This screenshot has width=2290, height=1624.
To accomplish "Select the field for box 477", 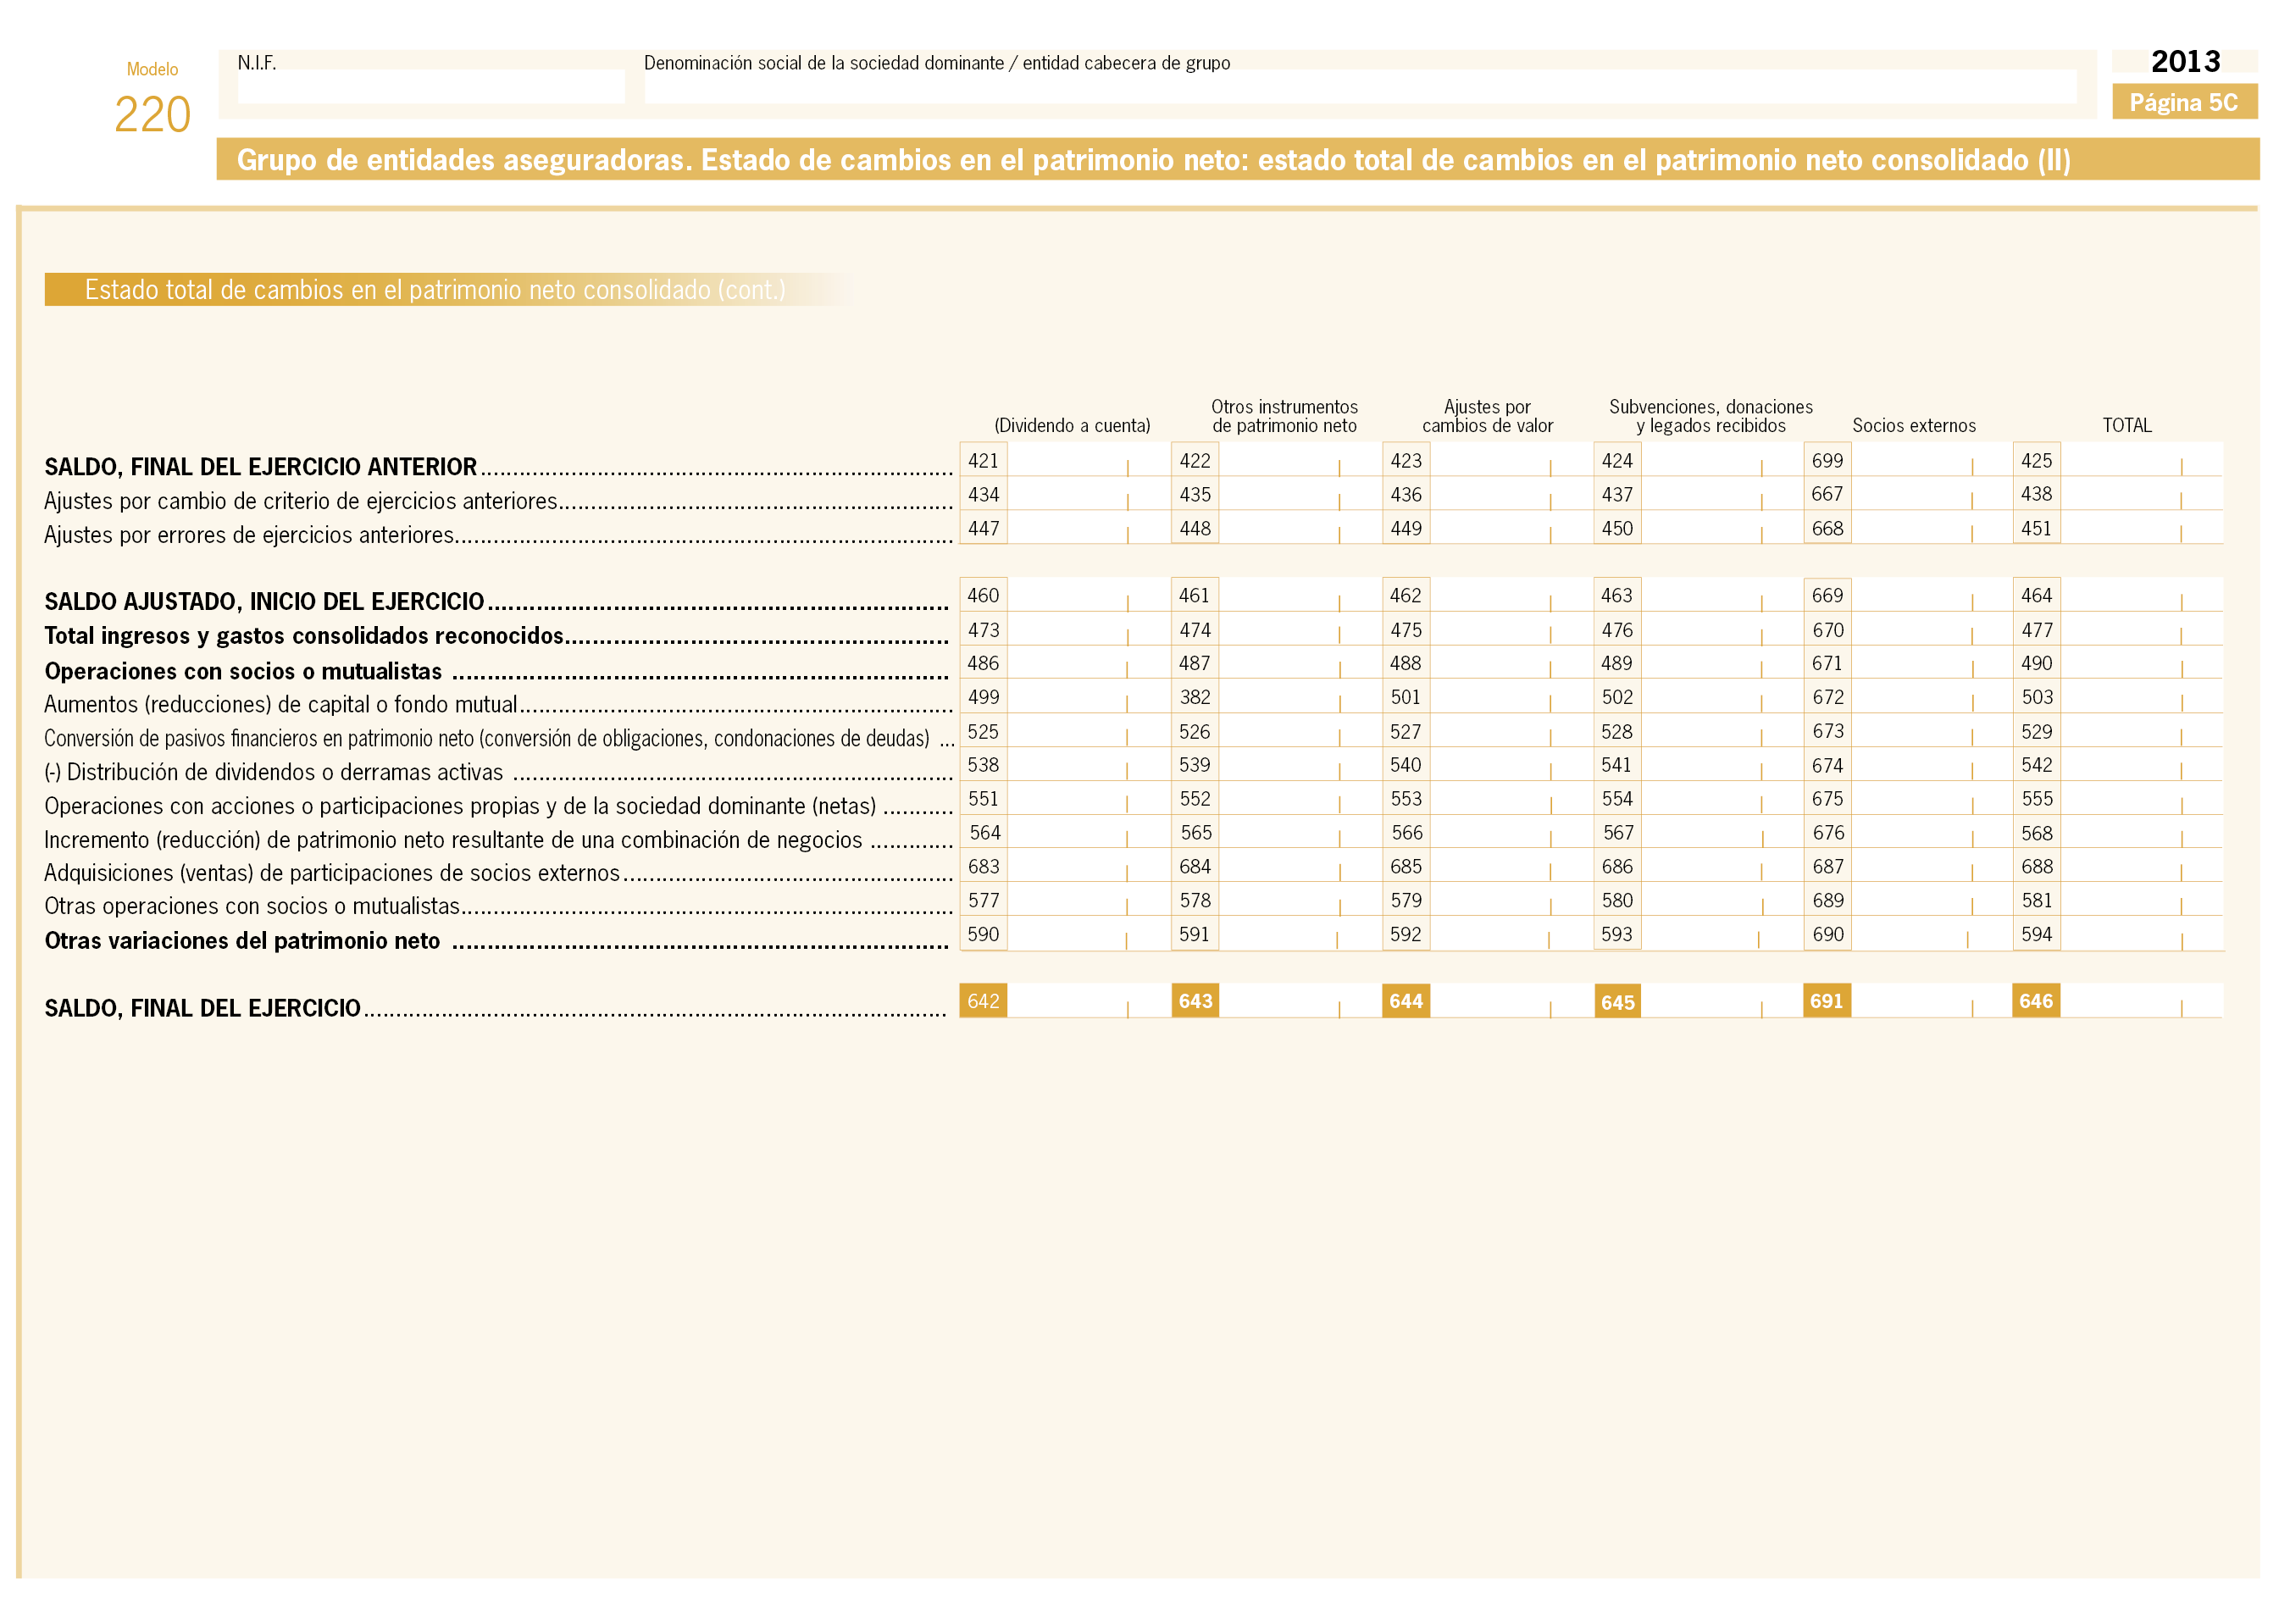I will pos(2141,629).
